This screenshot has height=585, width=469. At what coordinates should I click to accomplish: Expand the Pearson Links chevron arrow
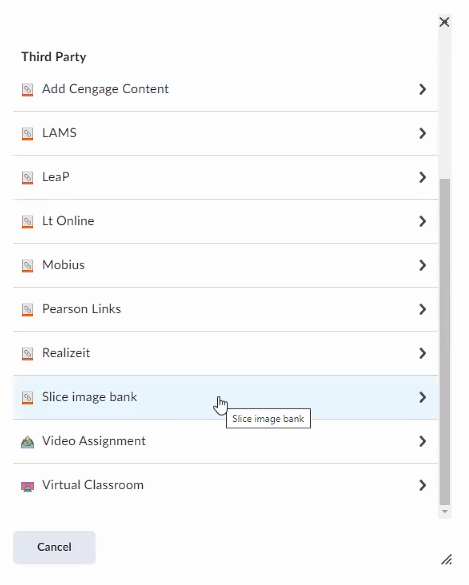[x=422, y=309]
